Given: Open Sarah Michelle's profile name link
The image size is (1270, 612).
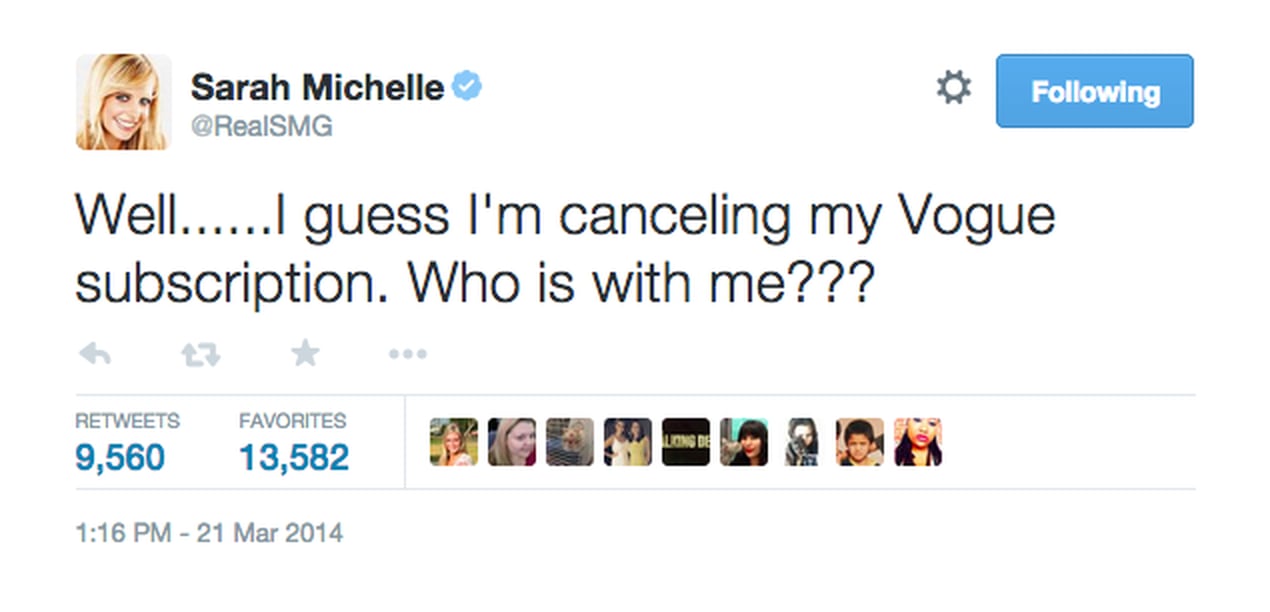Looking at the screenshot, I should click(x=316, y=87).
